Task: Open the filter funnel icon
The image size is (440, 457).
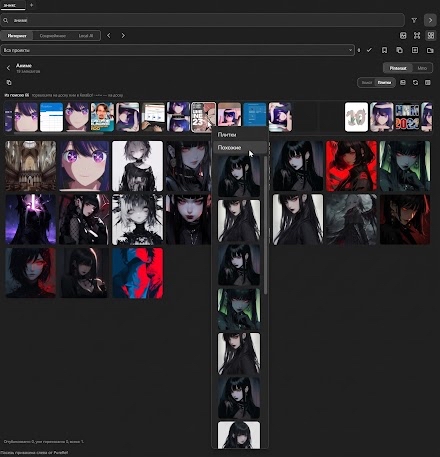Action: click(x=414, y=20)
